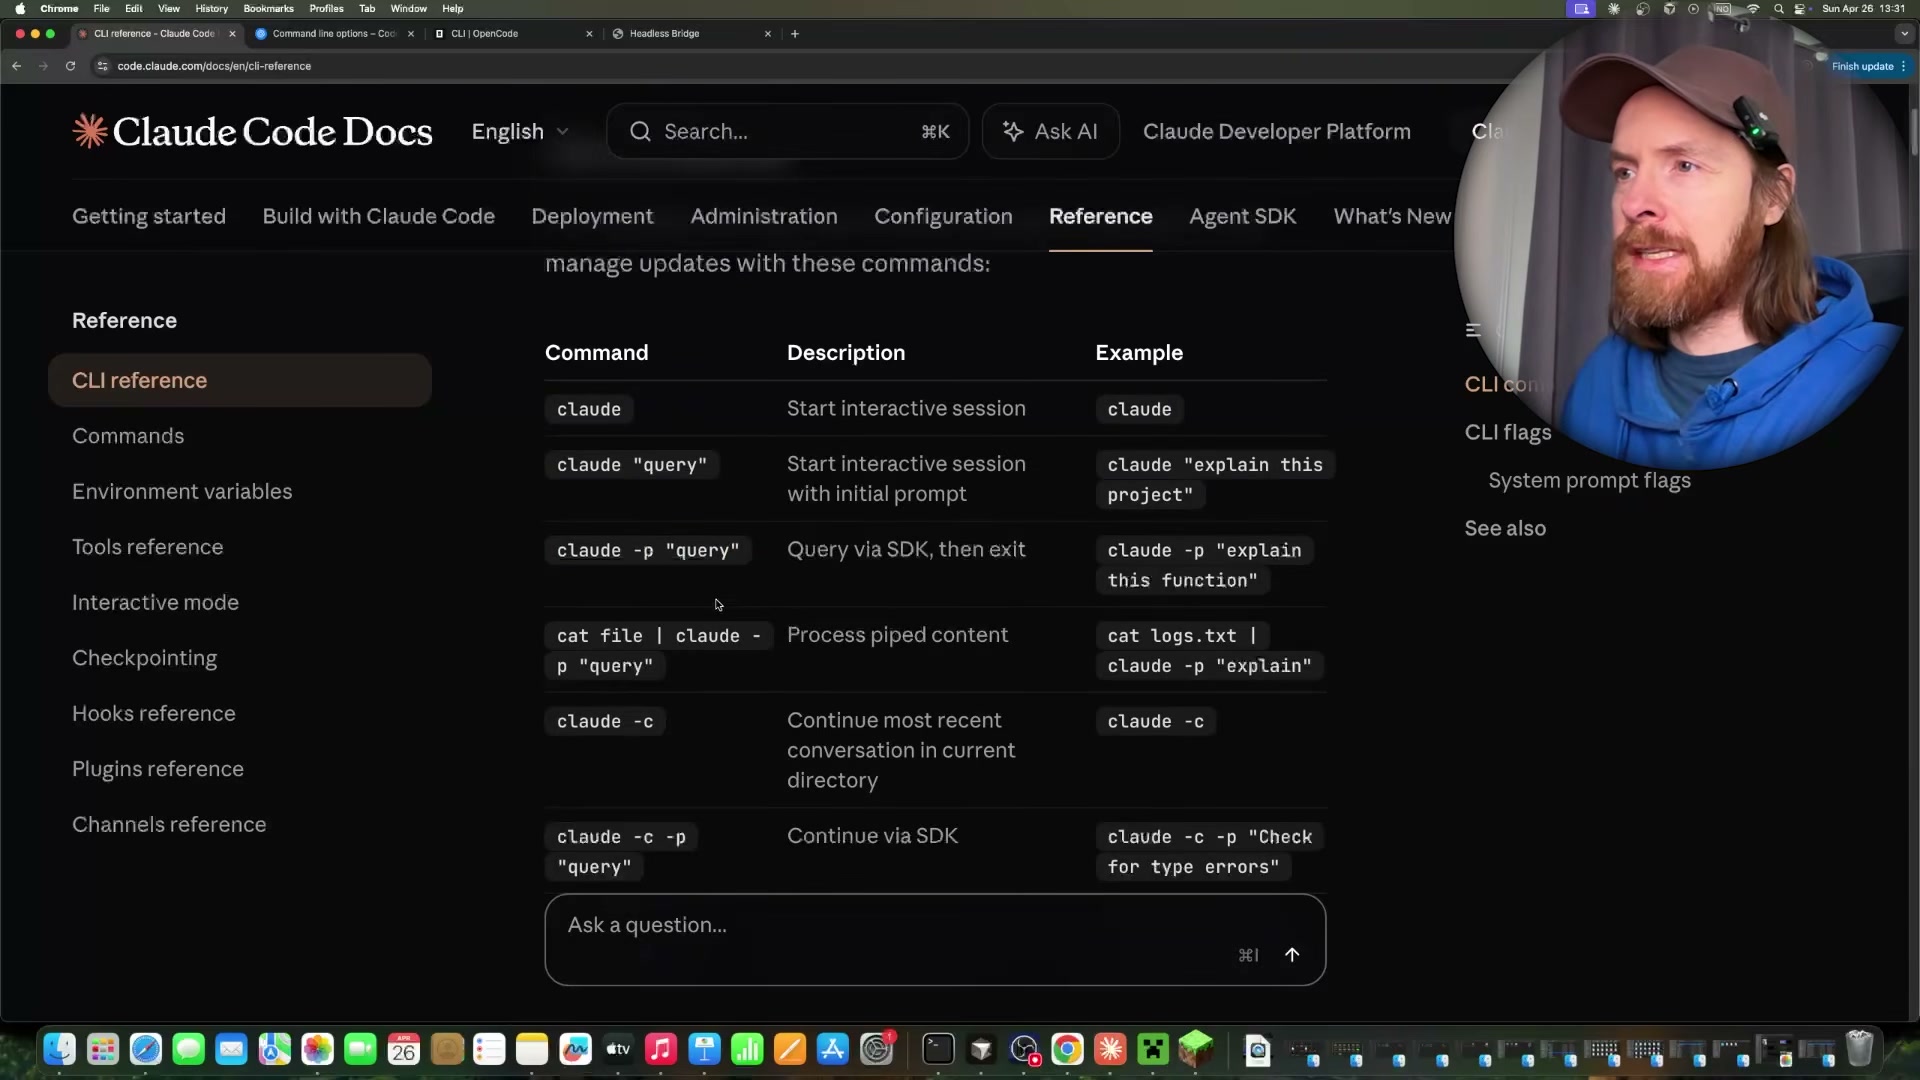The image size is (1920, 1080).
Task: Click the Ask AI button
Action: coord(1050,131)
